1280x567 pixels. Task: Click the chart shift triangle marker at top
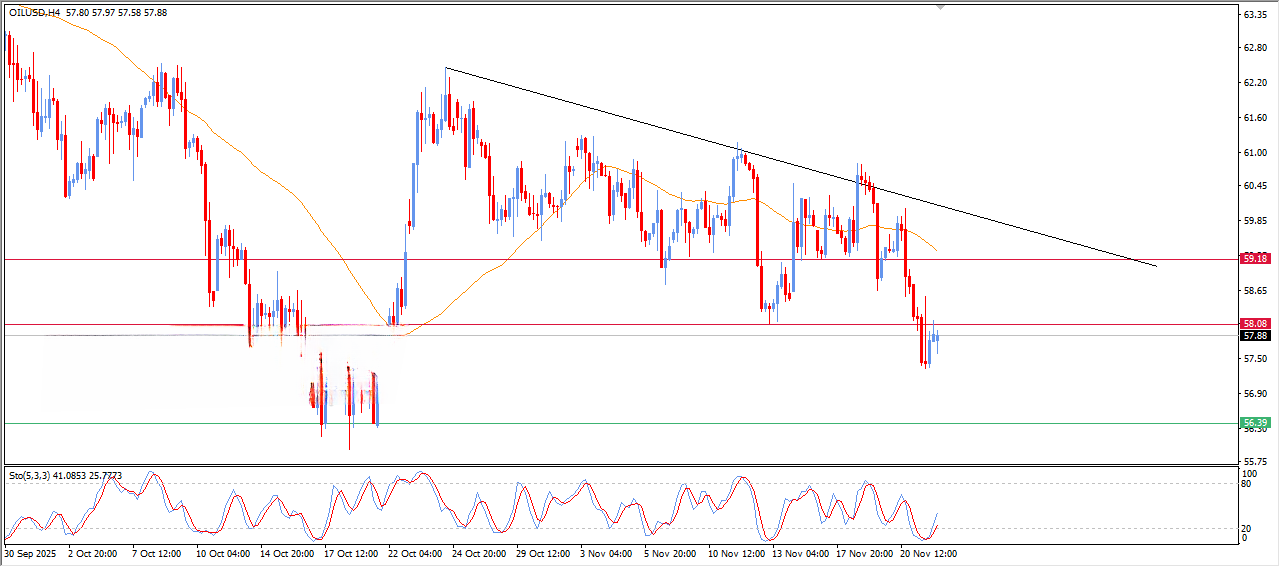[939, 7]
